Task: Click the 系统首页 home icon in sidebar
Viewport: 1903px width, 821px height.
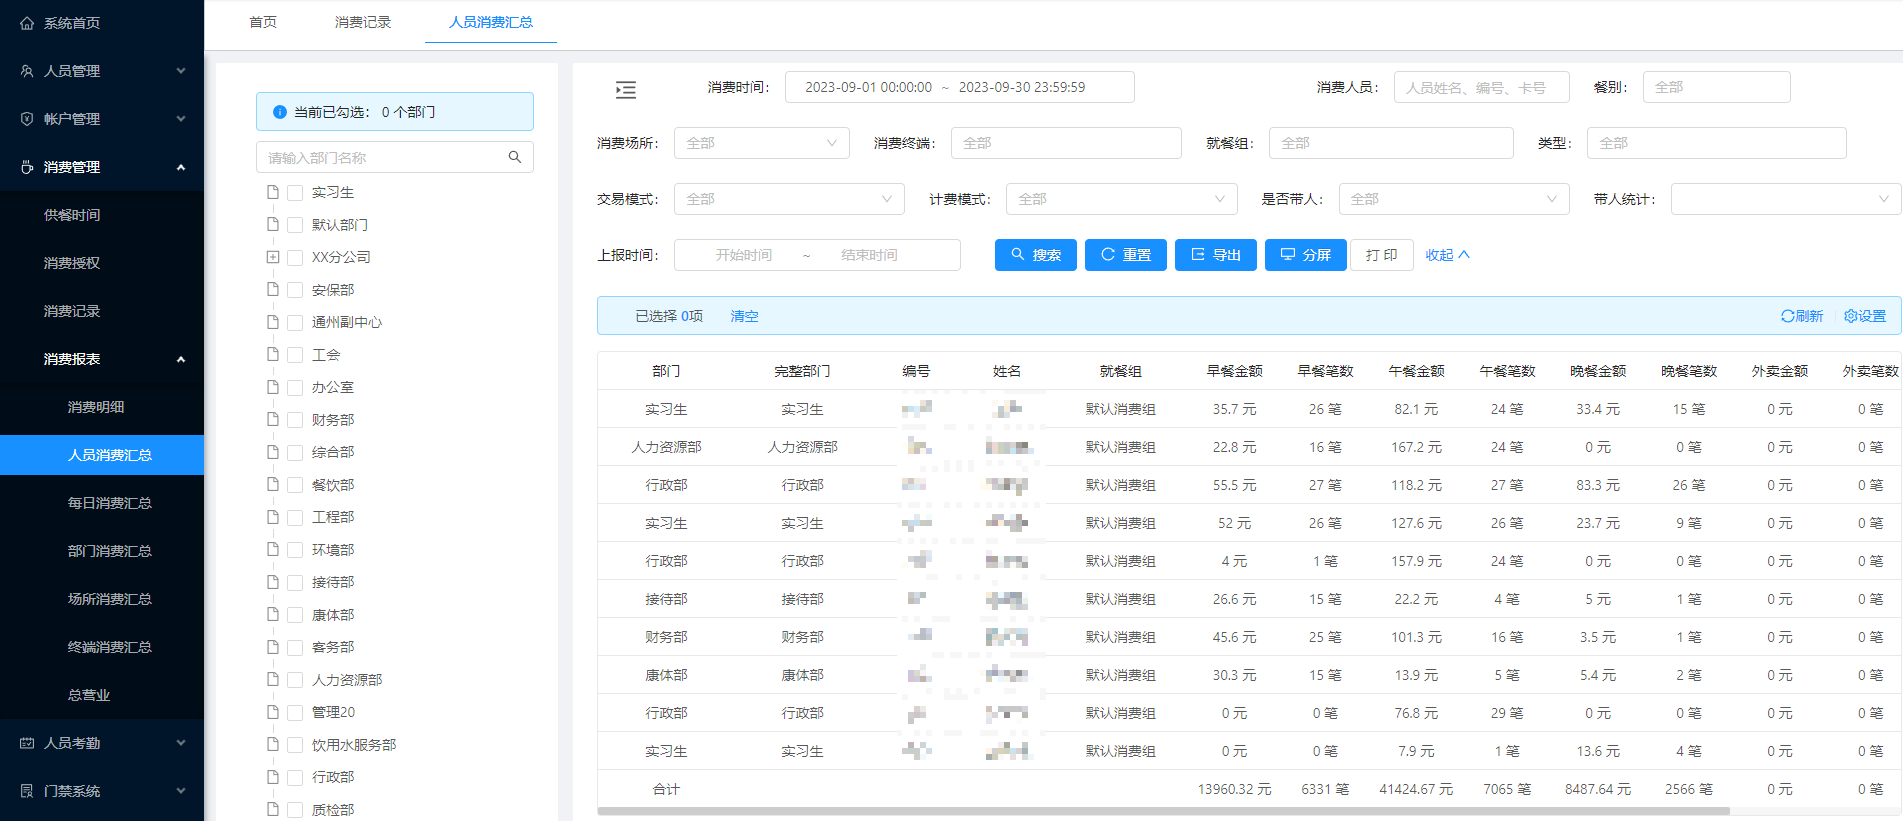Action: pos(27,23)
